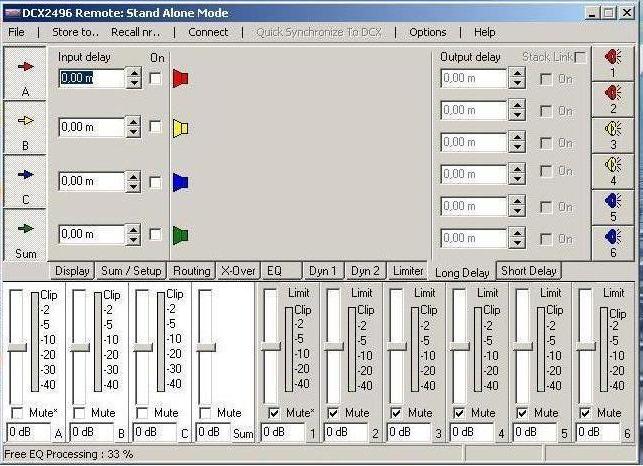Unmute output channel 6
This screenshot has width=643, height=466.
(x=585, y=413)
